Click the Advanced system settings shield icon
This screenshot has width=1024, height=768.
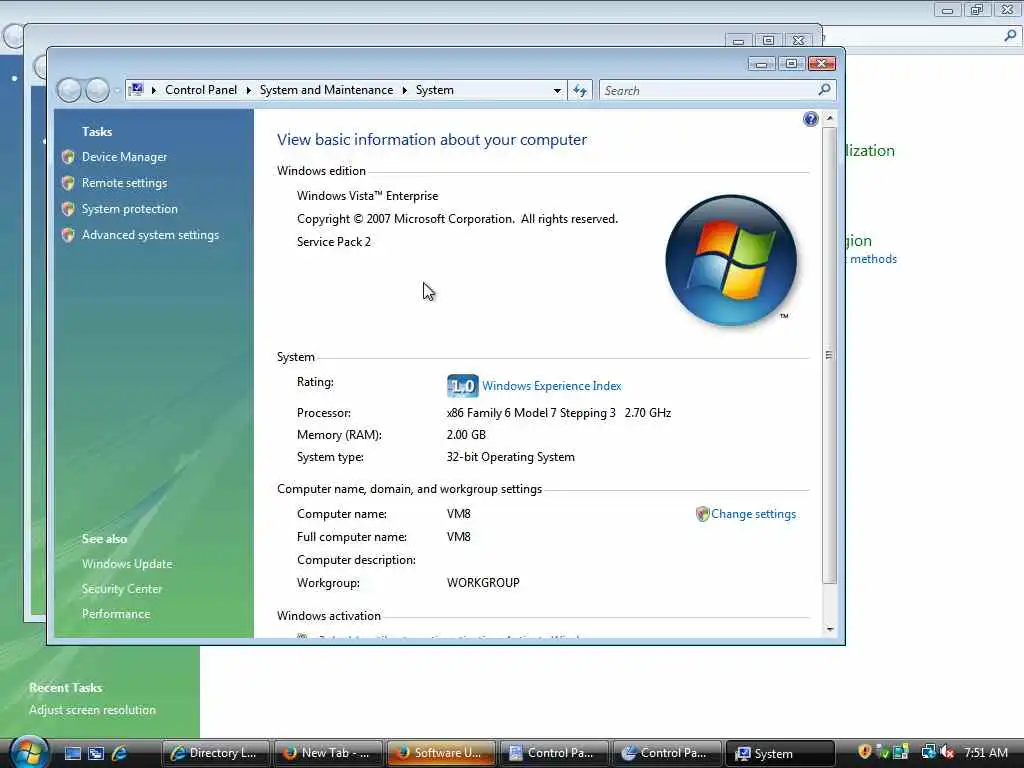coord(68,235)
